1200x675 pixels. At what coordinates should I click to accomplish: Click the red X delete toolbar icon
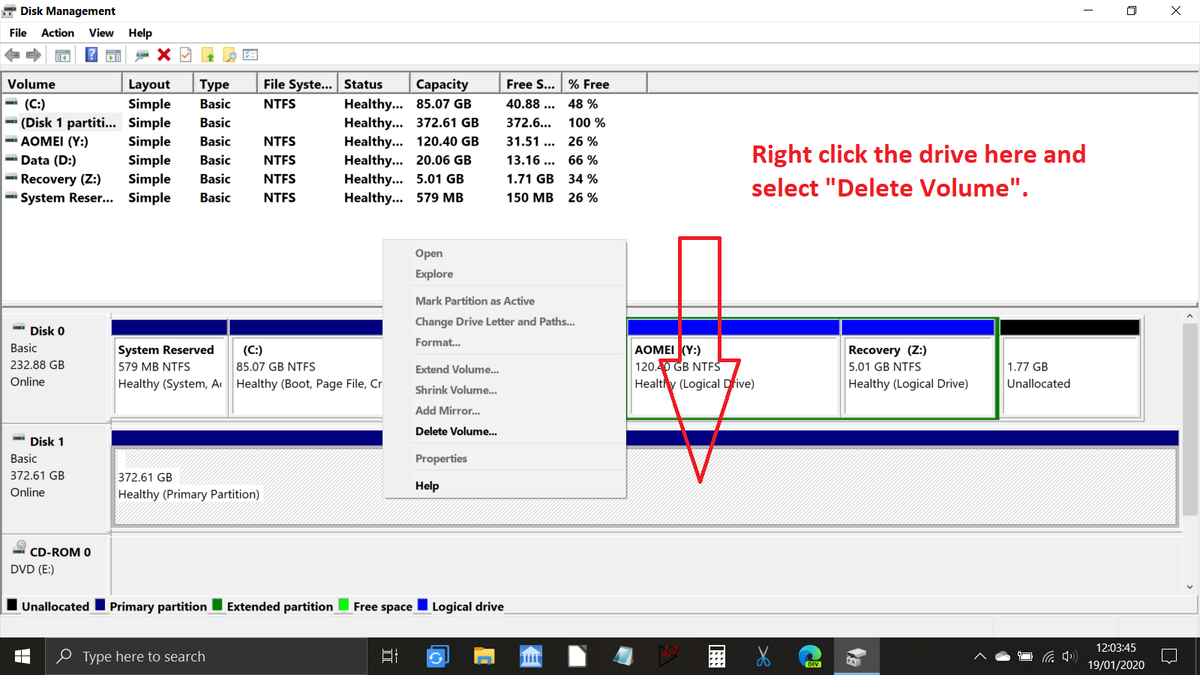164,55
